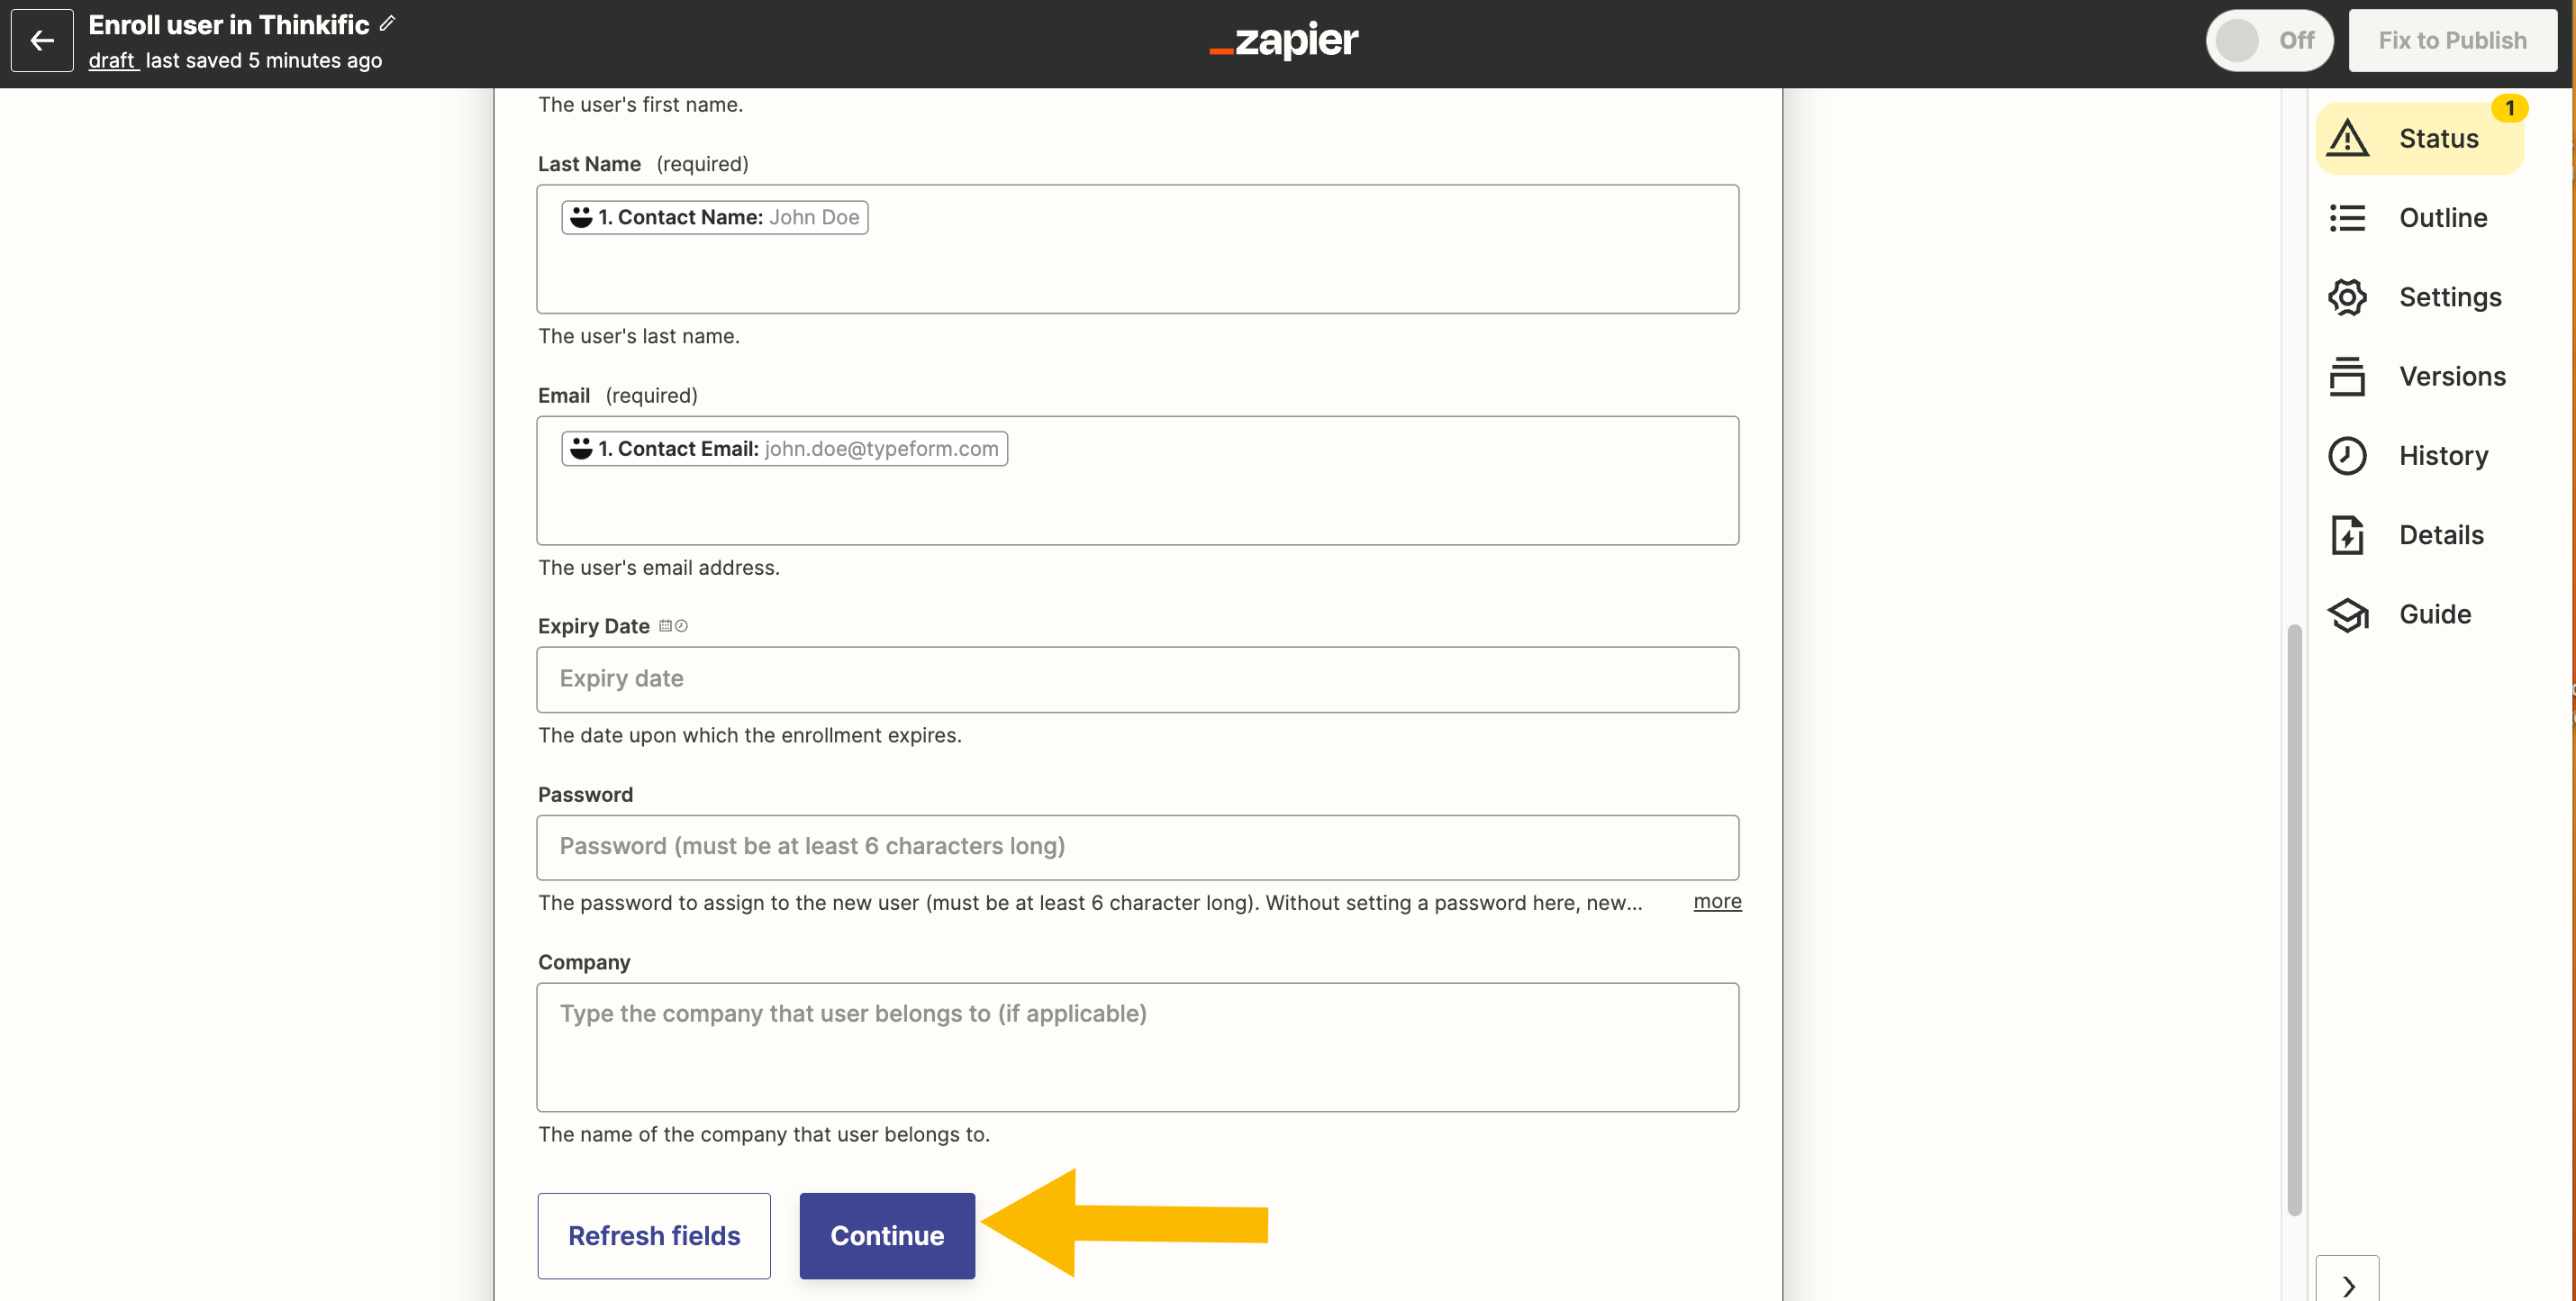The image size is (2576, 1301).
Task: Open the draft version link
Action: click(x=112, y=60)
